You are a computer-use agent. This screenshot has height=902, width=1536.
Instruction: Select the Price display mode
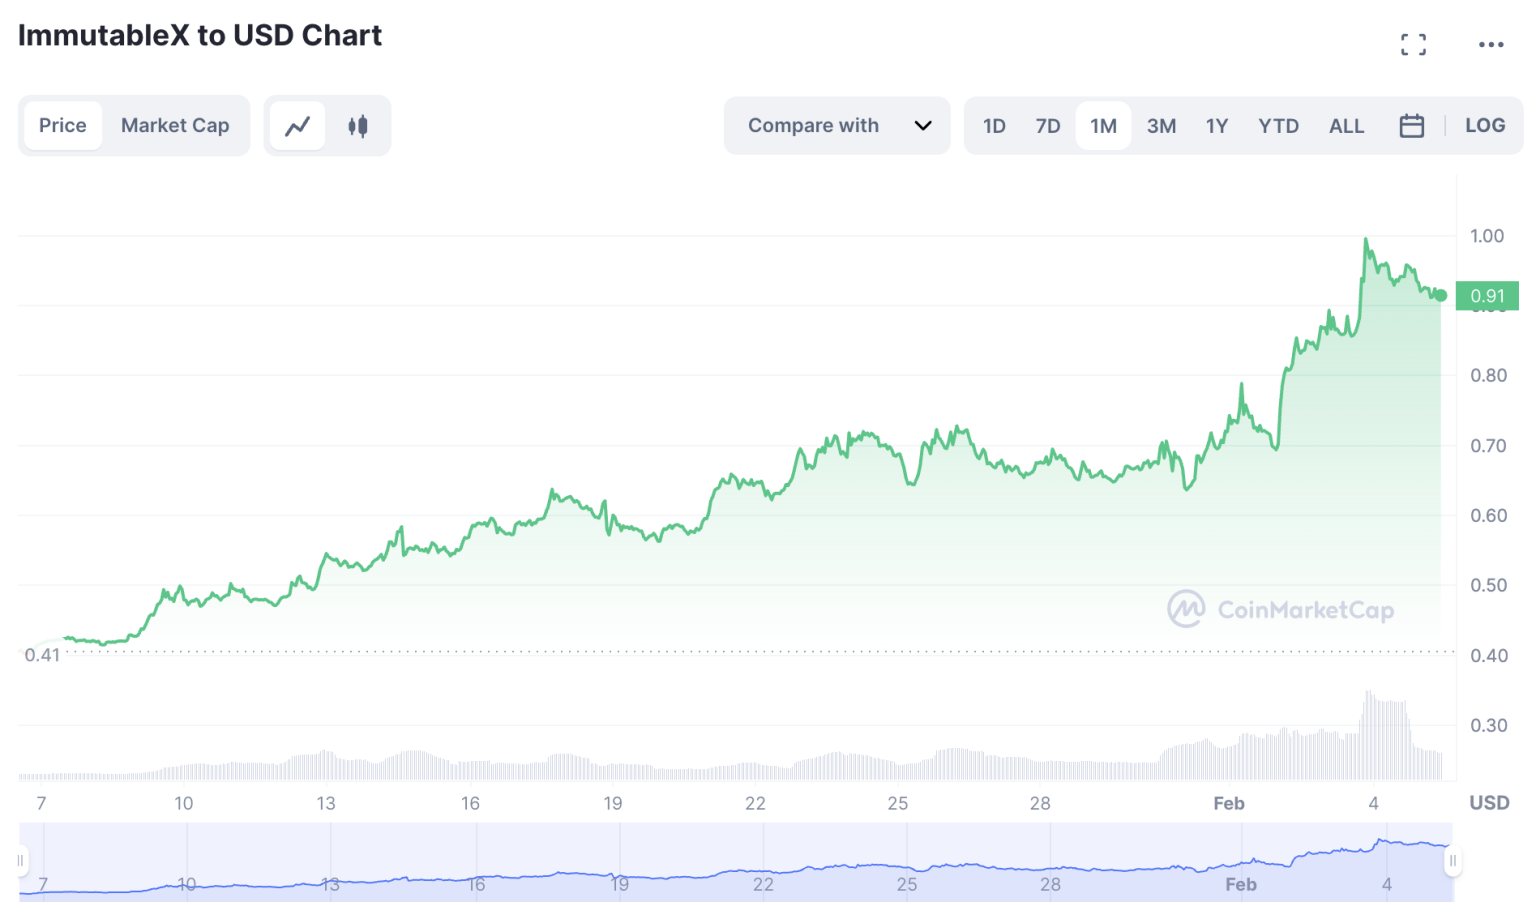pyautogui.click(x=62, y=125)
